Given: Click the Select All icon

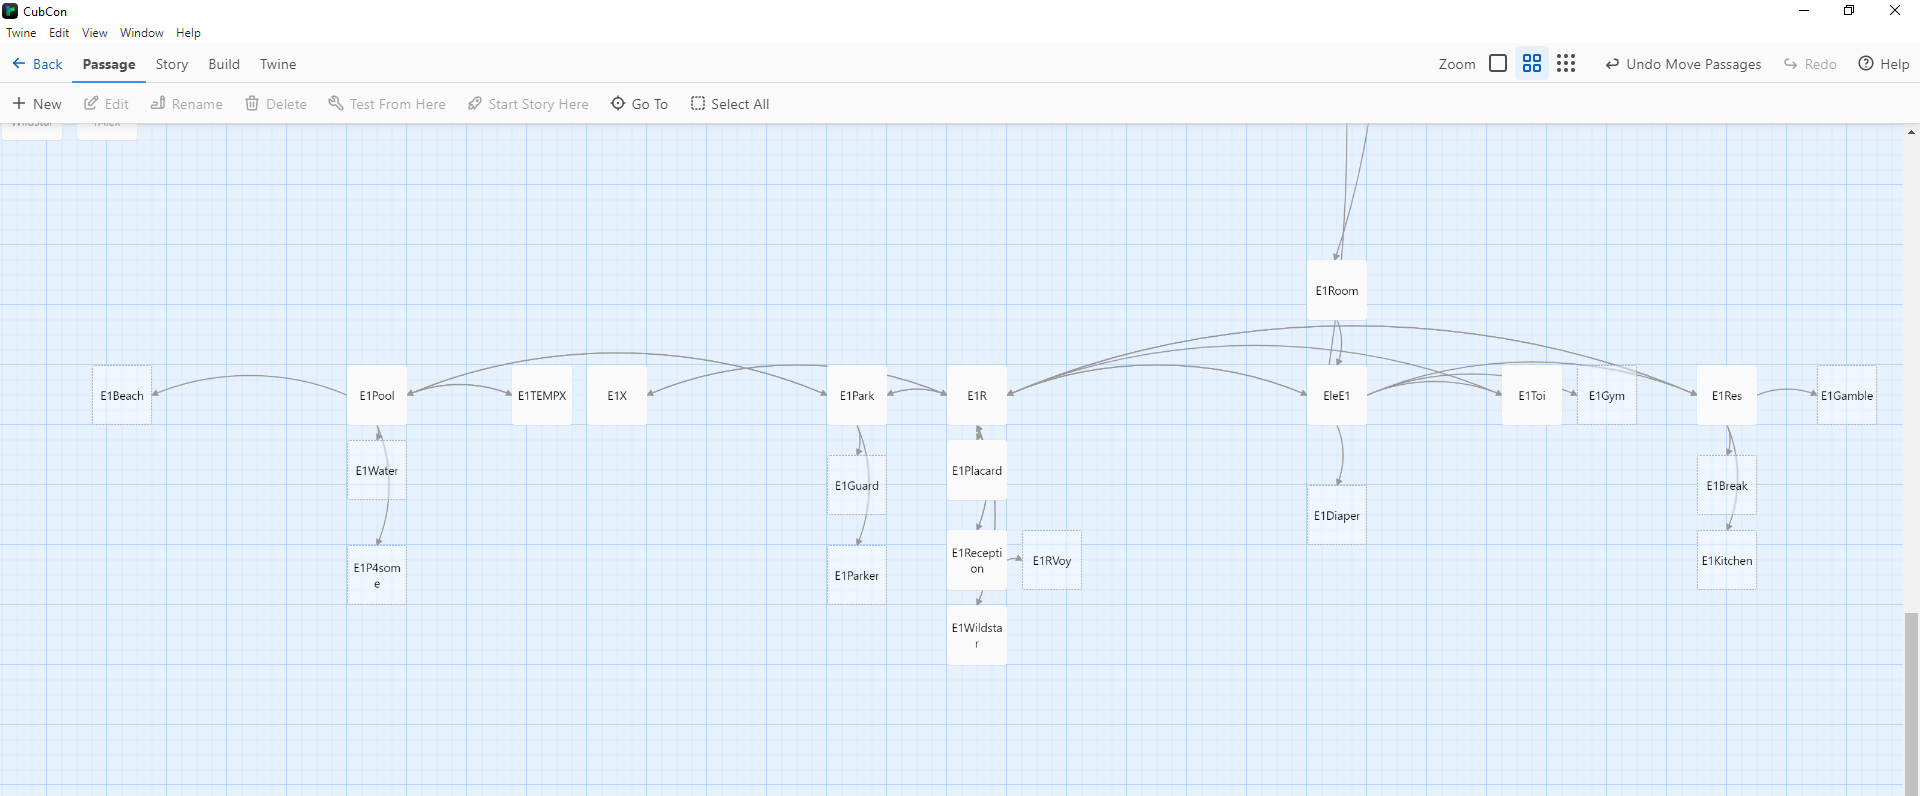Looking at the screenshot, I should coord(698,104).
